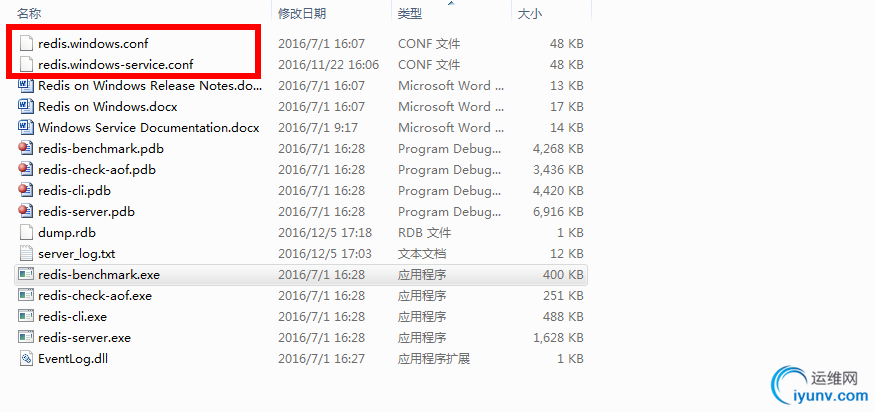
Task: Click the server_log.txt text file icon
Action: [x=26, y=254]
